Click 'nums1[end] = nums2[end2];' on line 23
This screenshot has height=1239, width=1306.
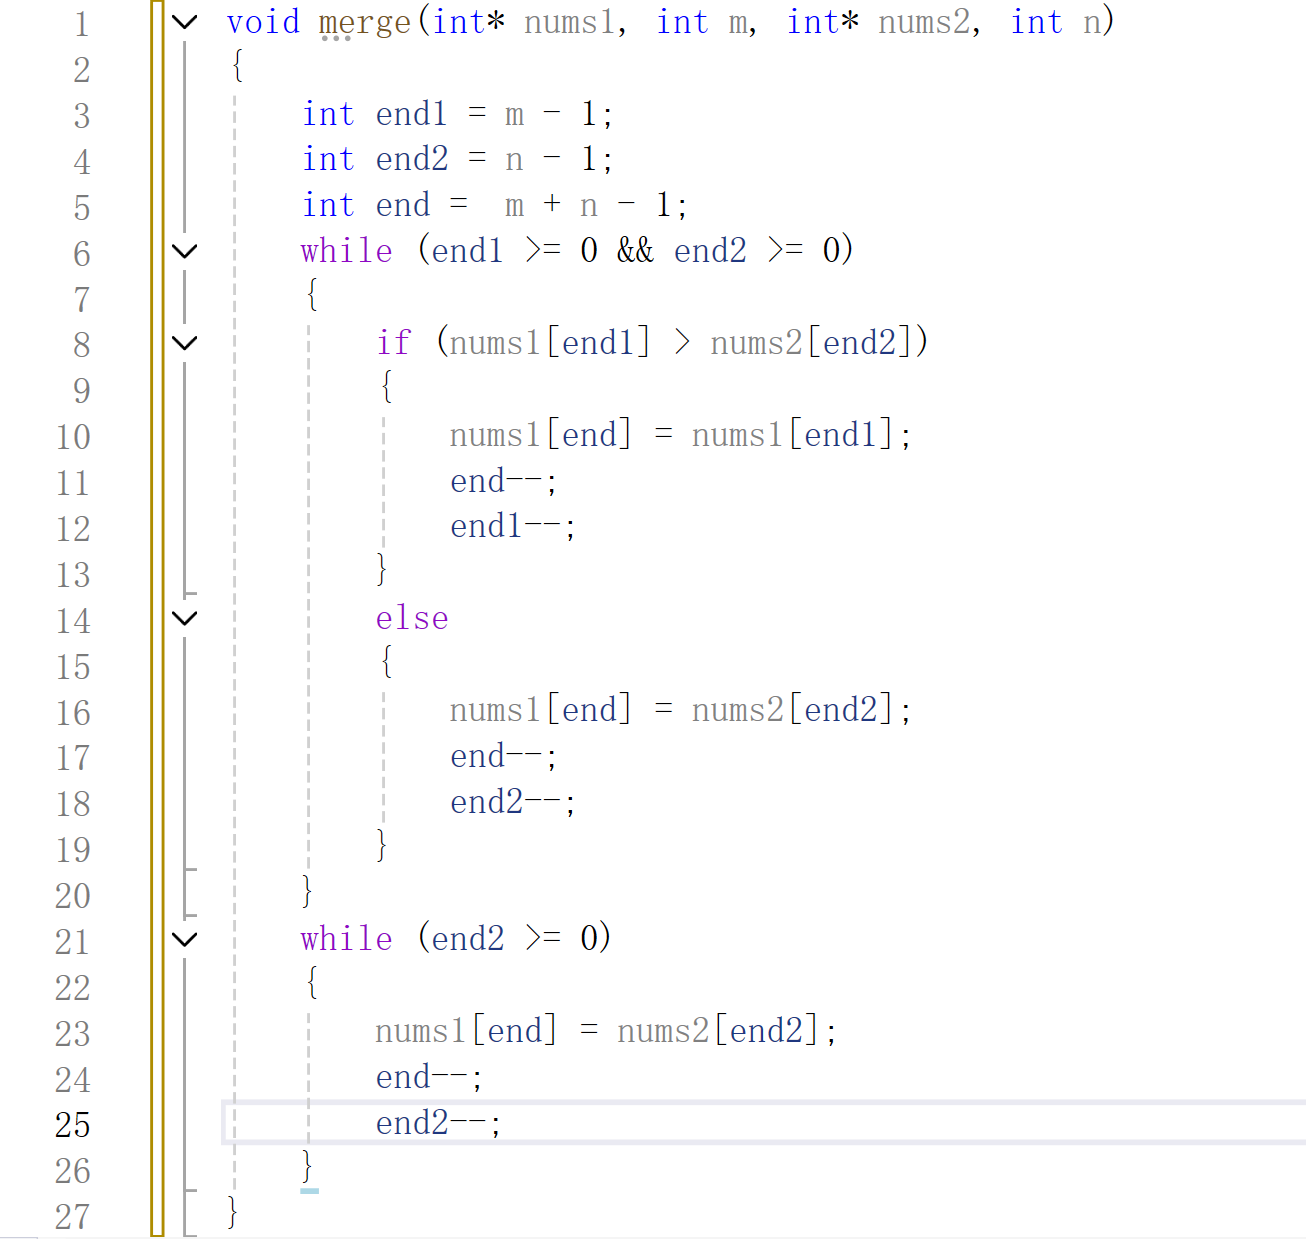(x=606, y=1030)
